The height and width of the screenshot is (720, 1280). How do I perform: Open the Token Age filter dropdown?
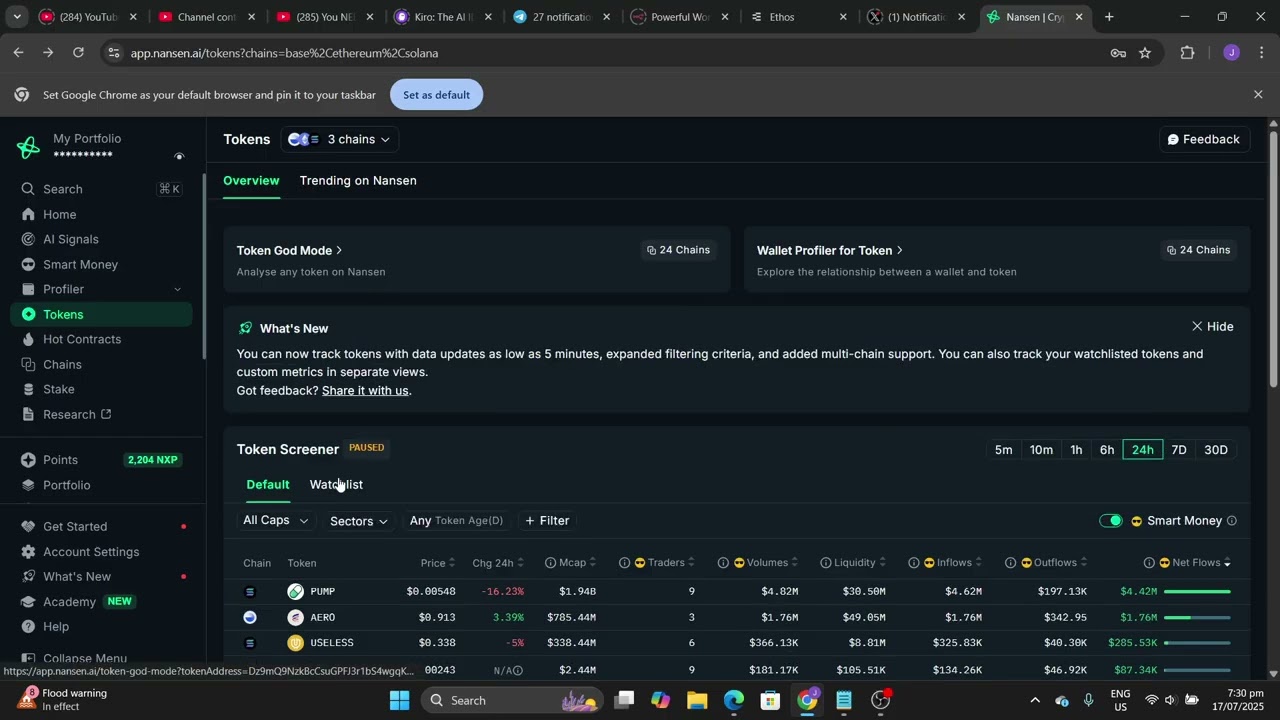click(x=456, y=521)
